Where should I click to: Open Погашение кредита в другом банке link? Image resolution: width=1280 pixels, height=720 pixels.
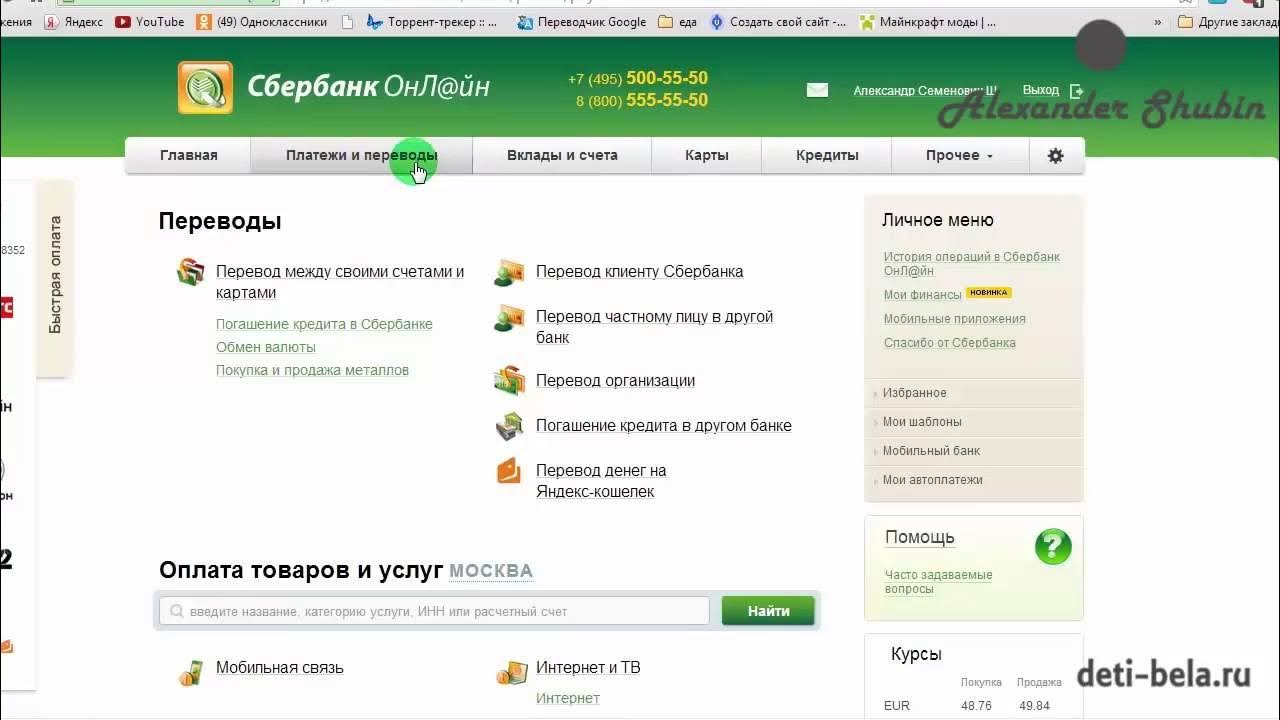663,426
